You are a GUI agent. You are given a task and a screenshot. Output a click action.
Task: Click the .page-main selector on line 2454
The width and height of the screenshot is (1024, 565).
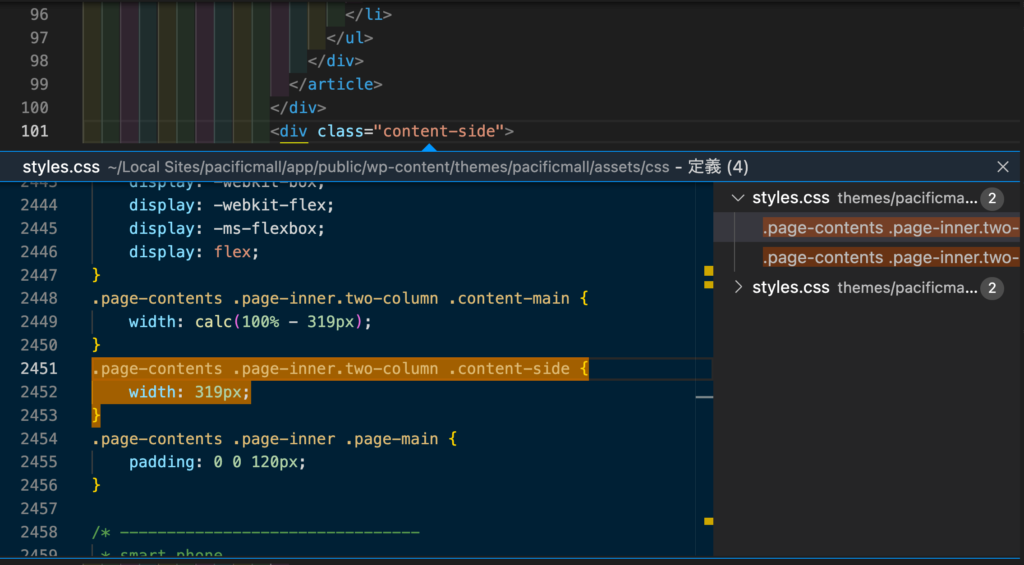pyautogui.click(x=391, y=439)
